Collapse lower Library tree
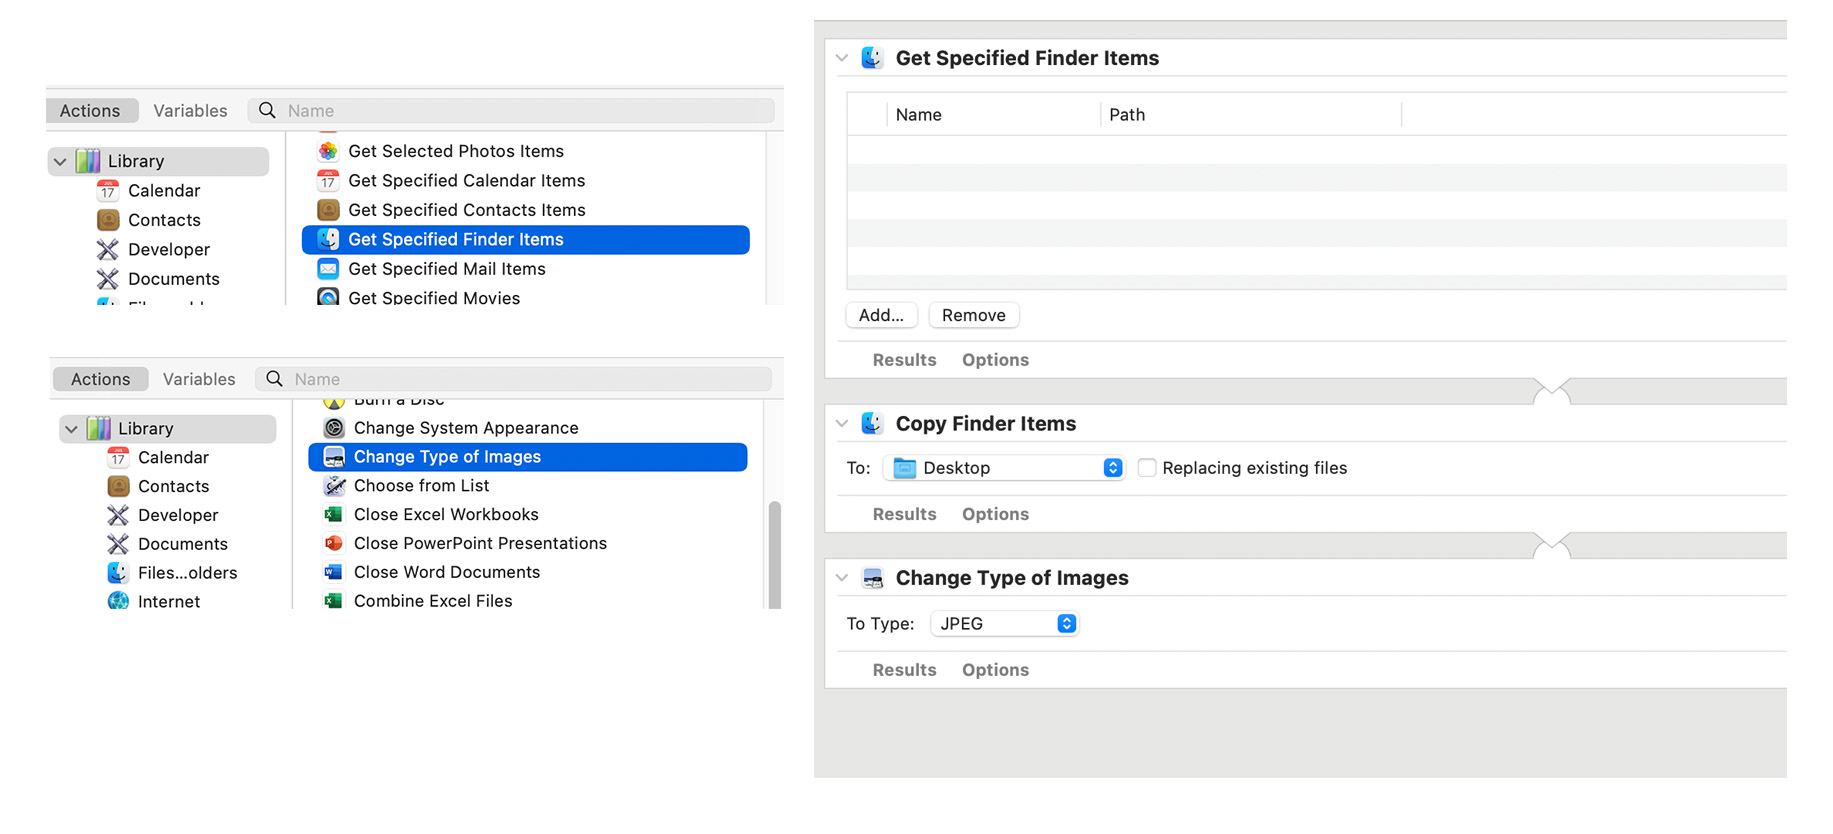Screen dimensions: 1833x834 [71, 429]
